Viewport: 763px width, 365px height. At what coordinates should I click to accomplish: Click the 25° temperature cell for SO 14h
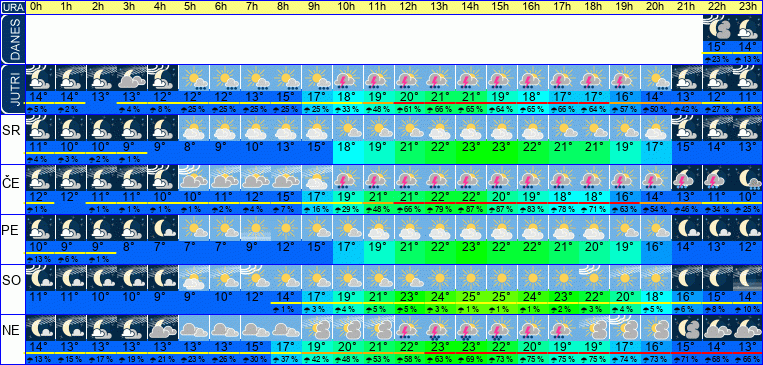(470, 296)
